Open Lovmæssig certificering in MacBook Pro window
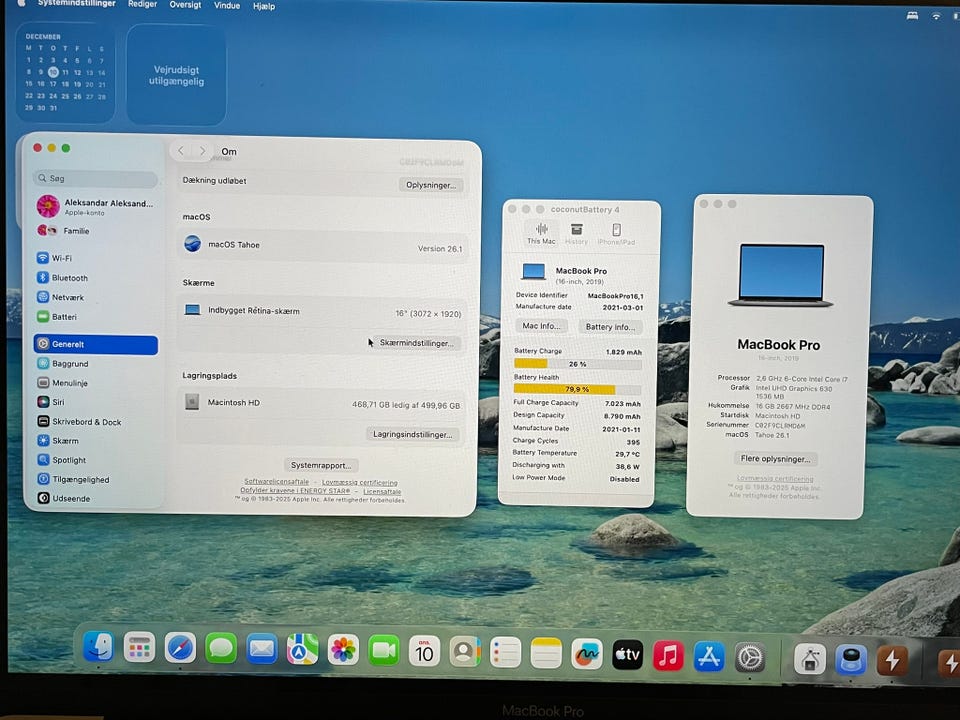 pos(775,479)
